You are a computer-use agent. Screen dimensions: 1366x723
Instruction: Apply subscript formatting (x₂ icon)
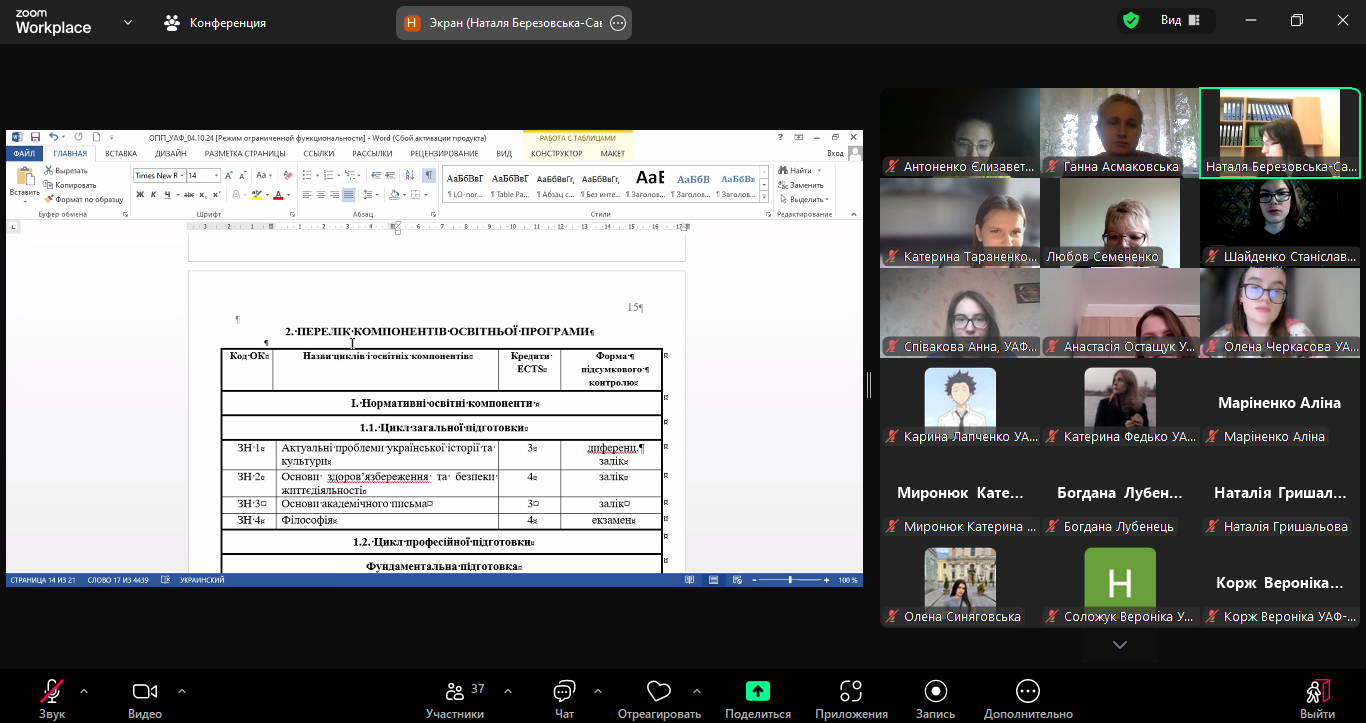pos(203,195)
